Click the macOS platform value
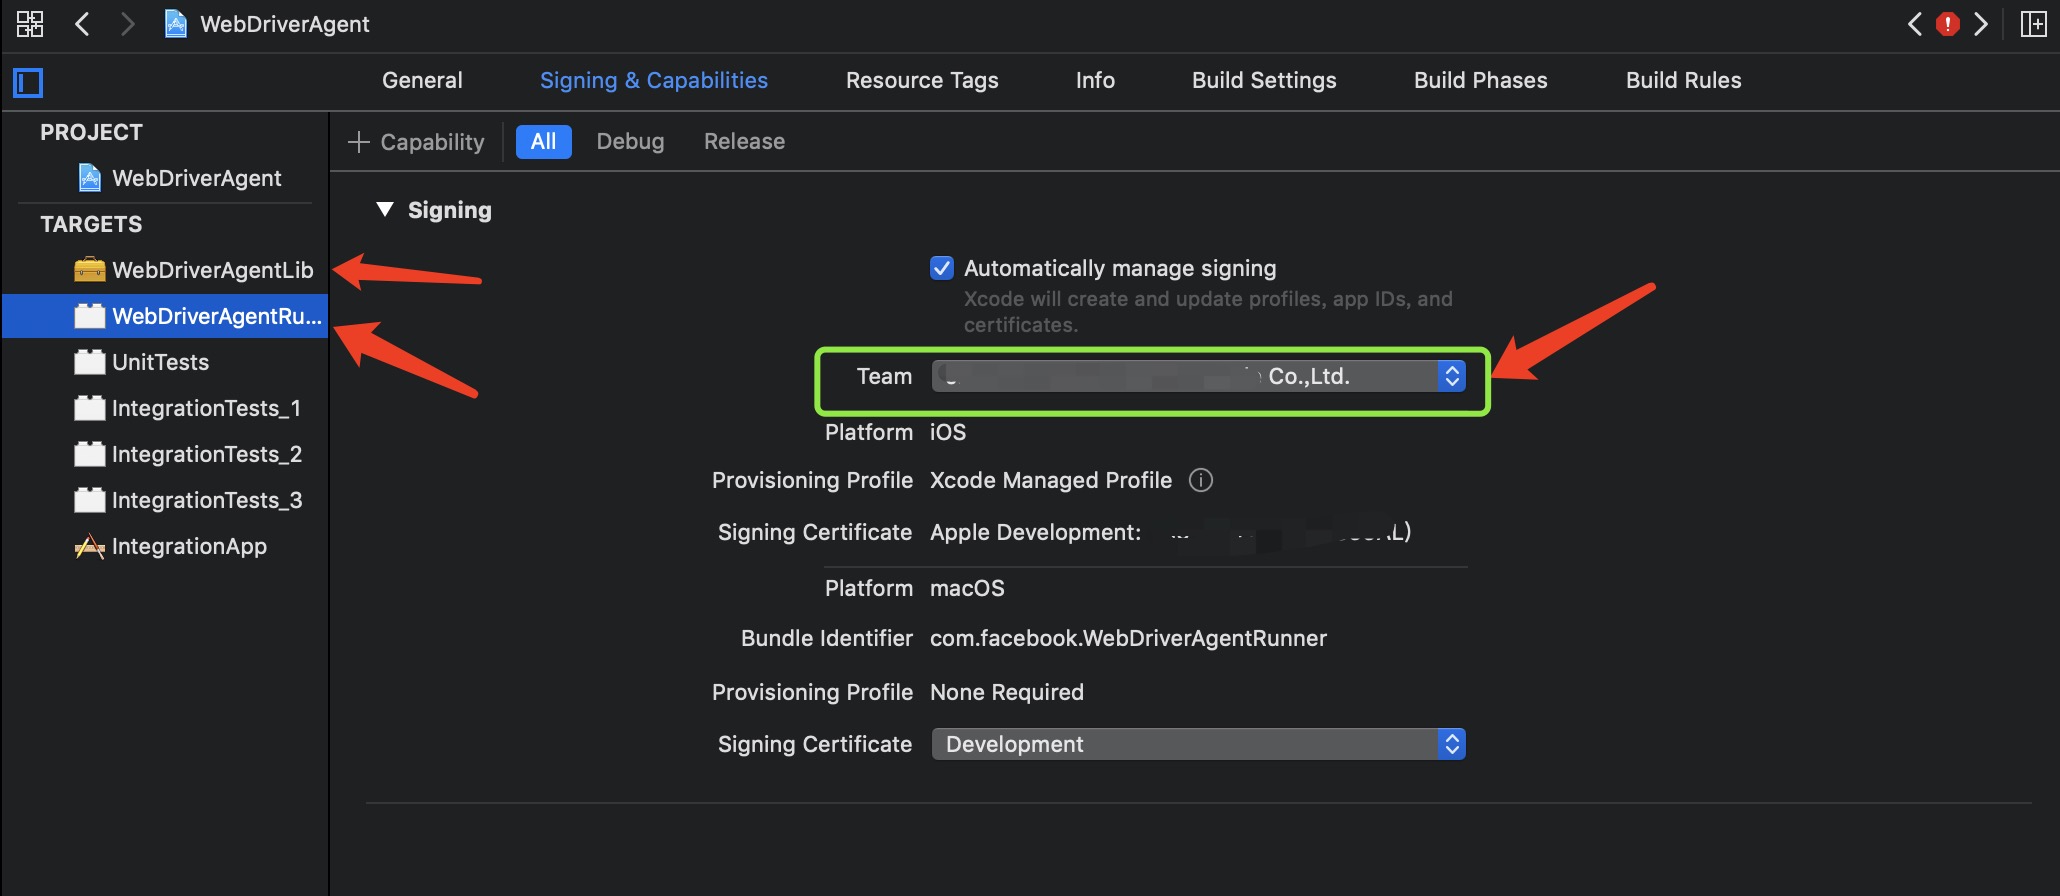This screenshot has width=2060, height=896. 967,588
